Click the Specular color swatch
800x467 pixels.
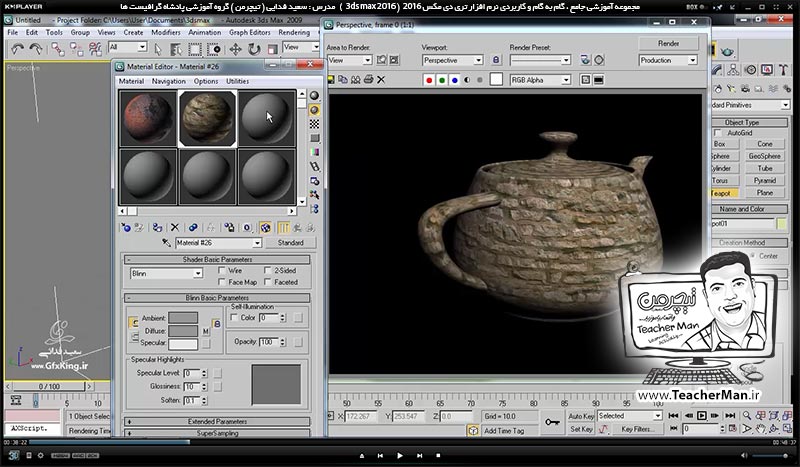(x=183, y=344)
